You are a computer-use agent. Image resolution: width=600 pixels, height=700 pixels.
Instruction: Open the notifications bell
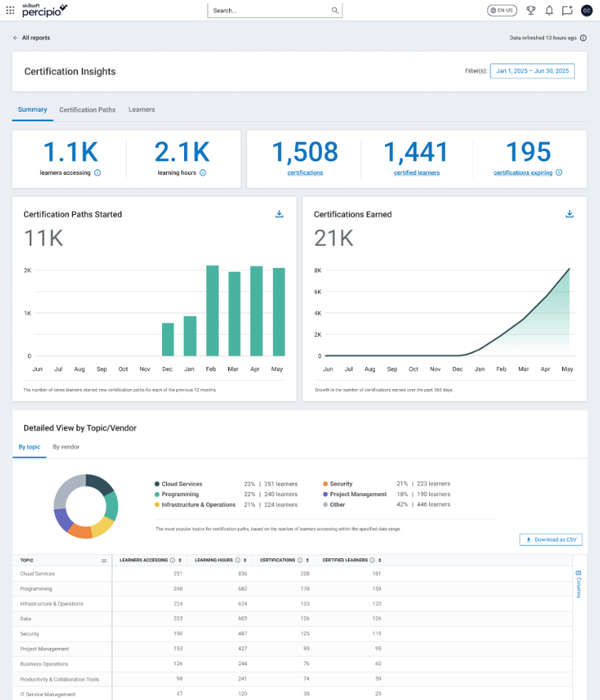pos(549,11)
